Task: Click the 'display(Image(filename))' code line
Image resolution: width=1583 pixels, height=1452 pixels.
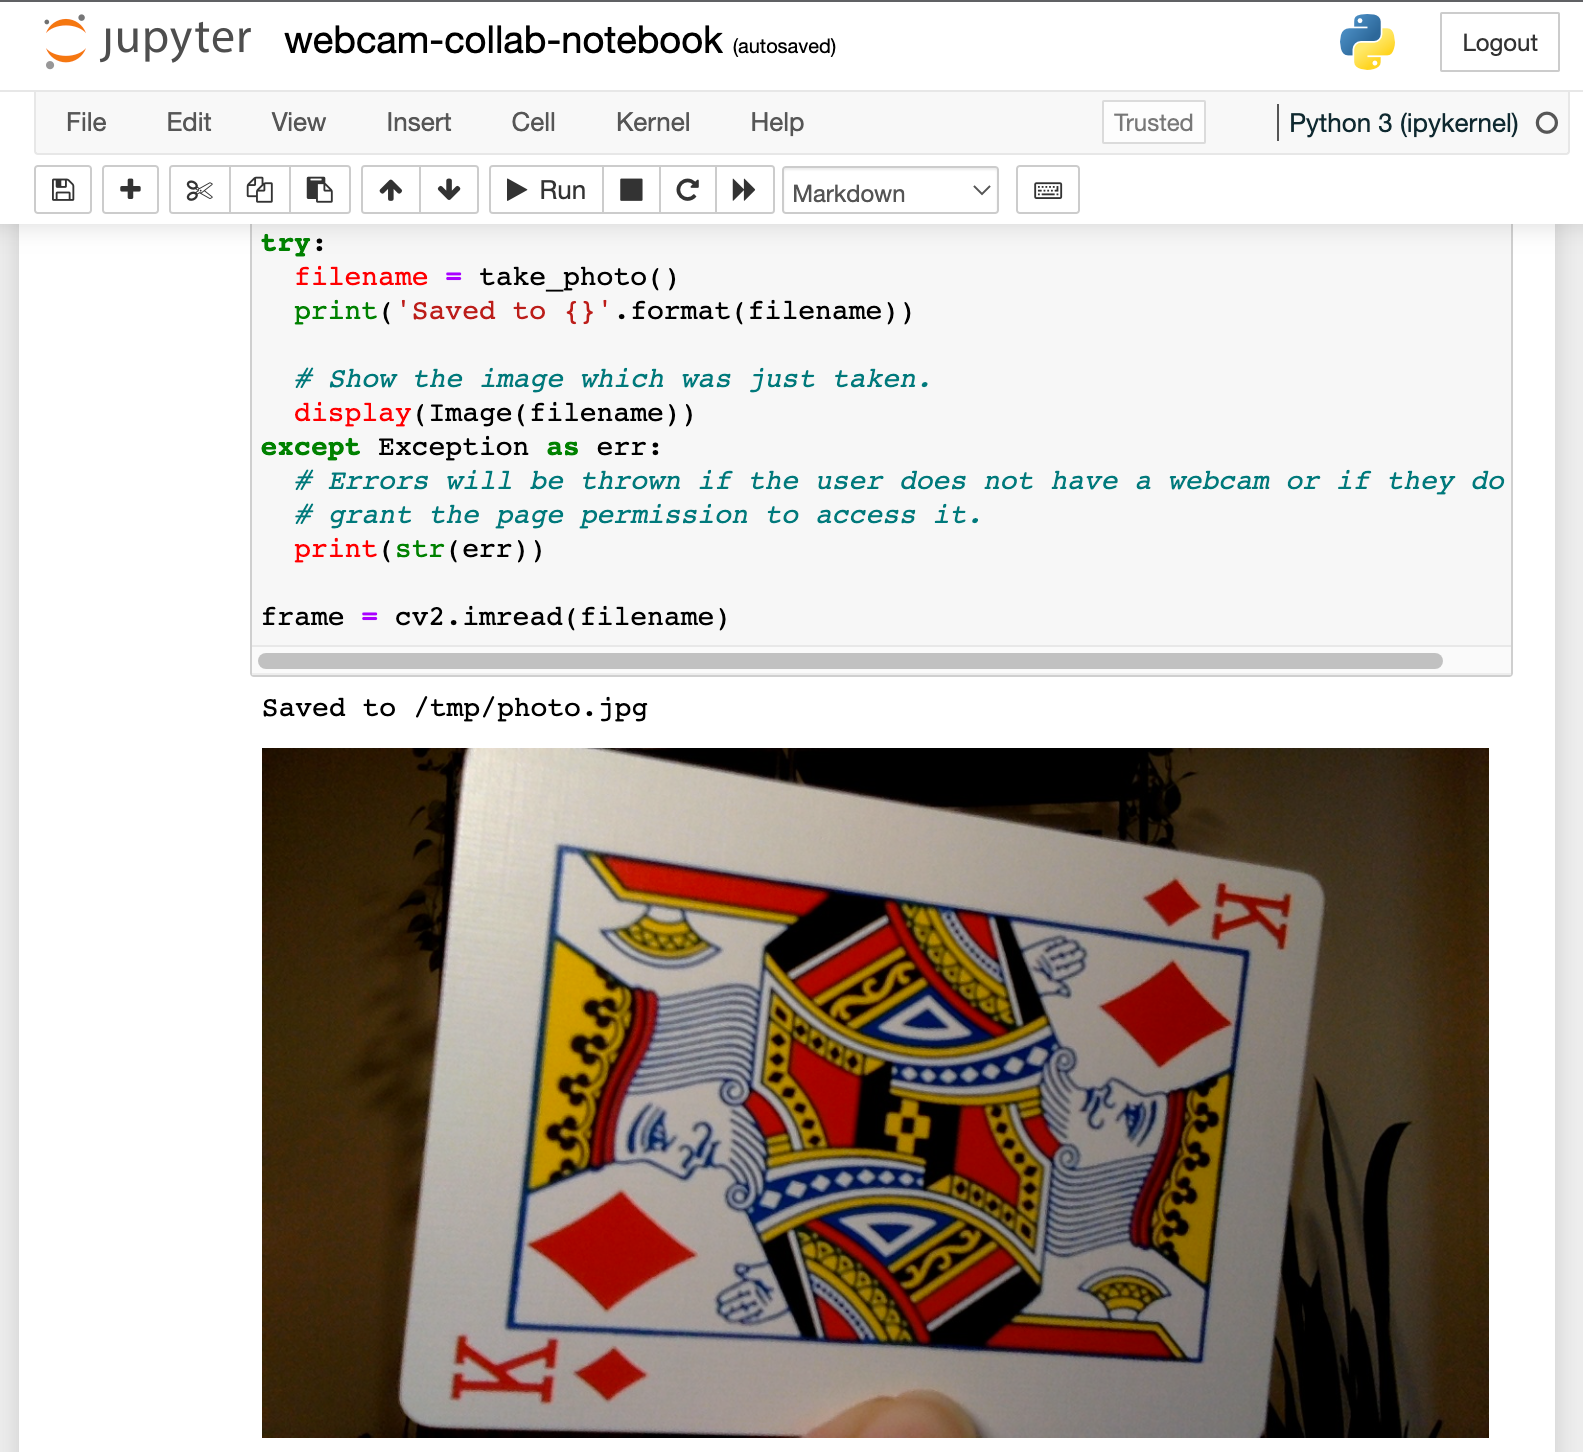Action: 494,413
